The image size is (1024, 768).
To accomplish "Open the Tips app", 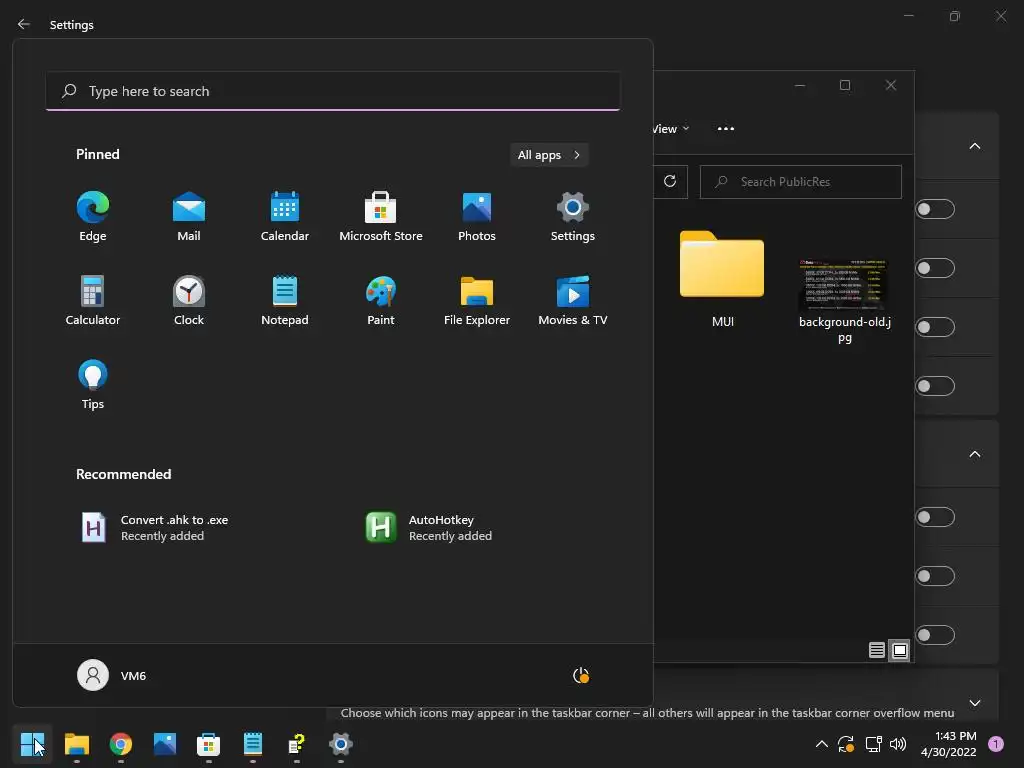I will coord(93,385).
